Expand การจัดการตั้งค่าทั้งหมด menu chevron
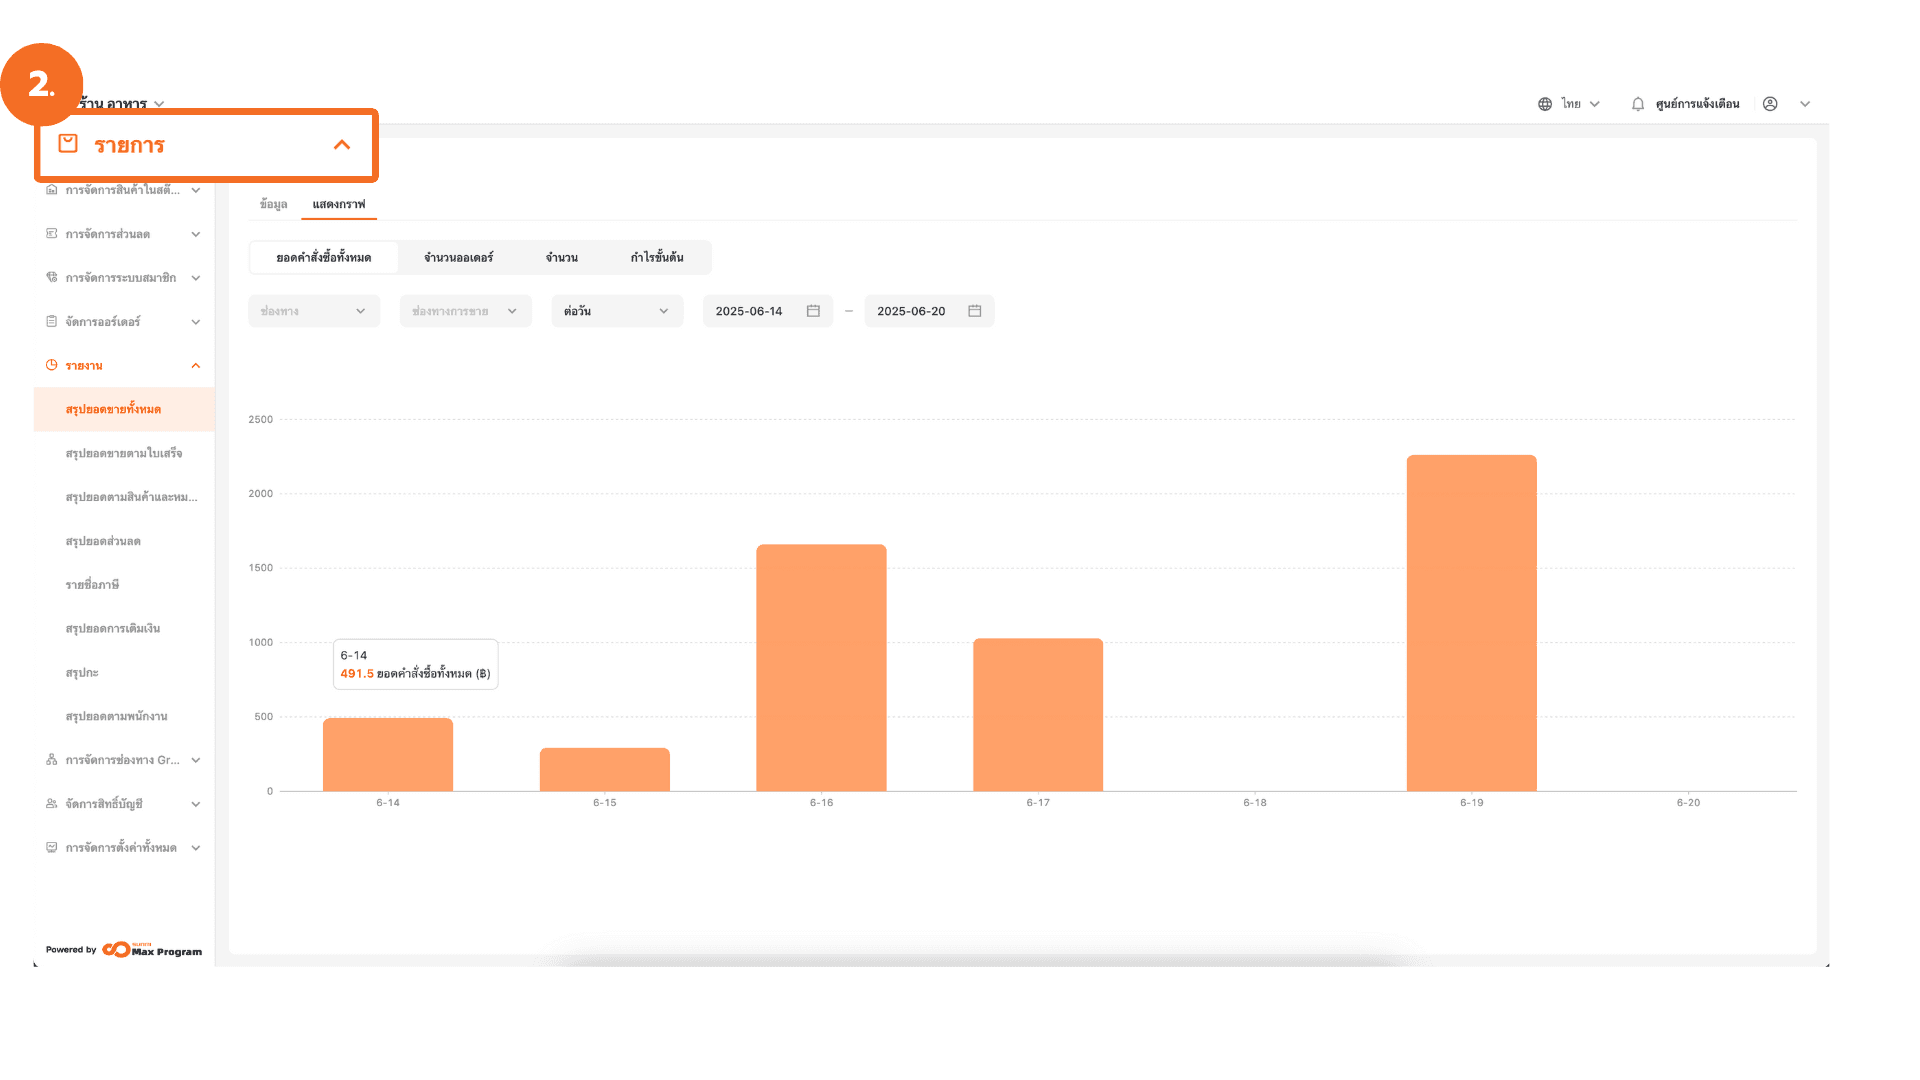The width and height of the screenshot is (1920, 1080). click(196, 848)
